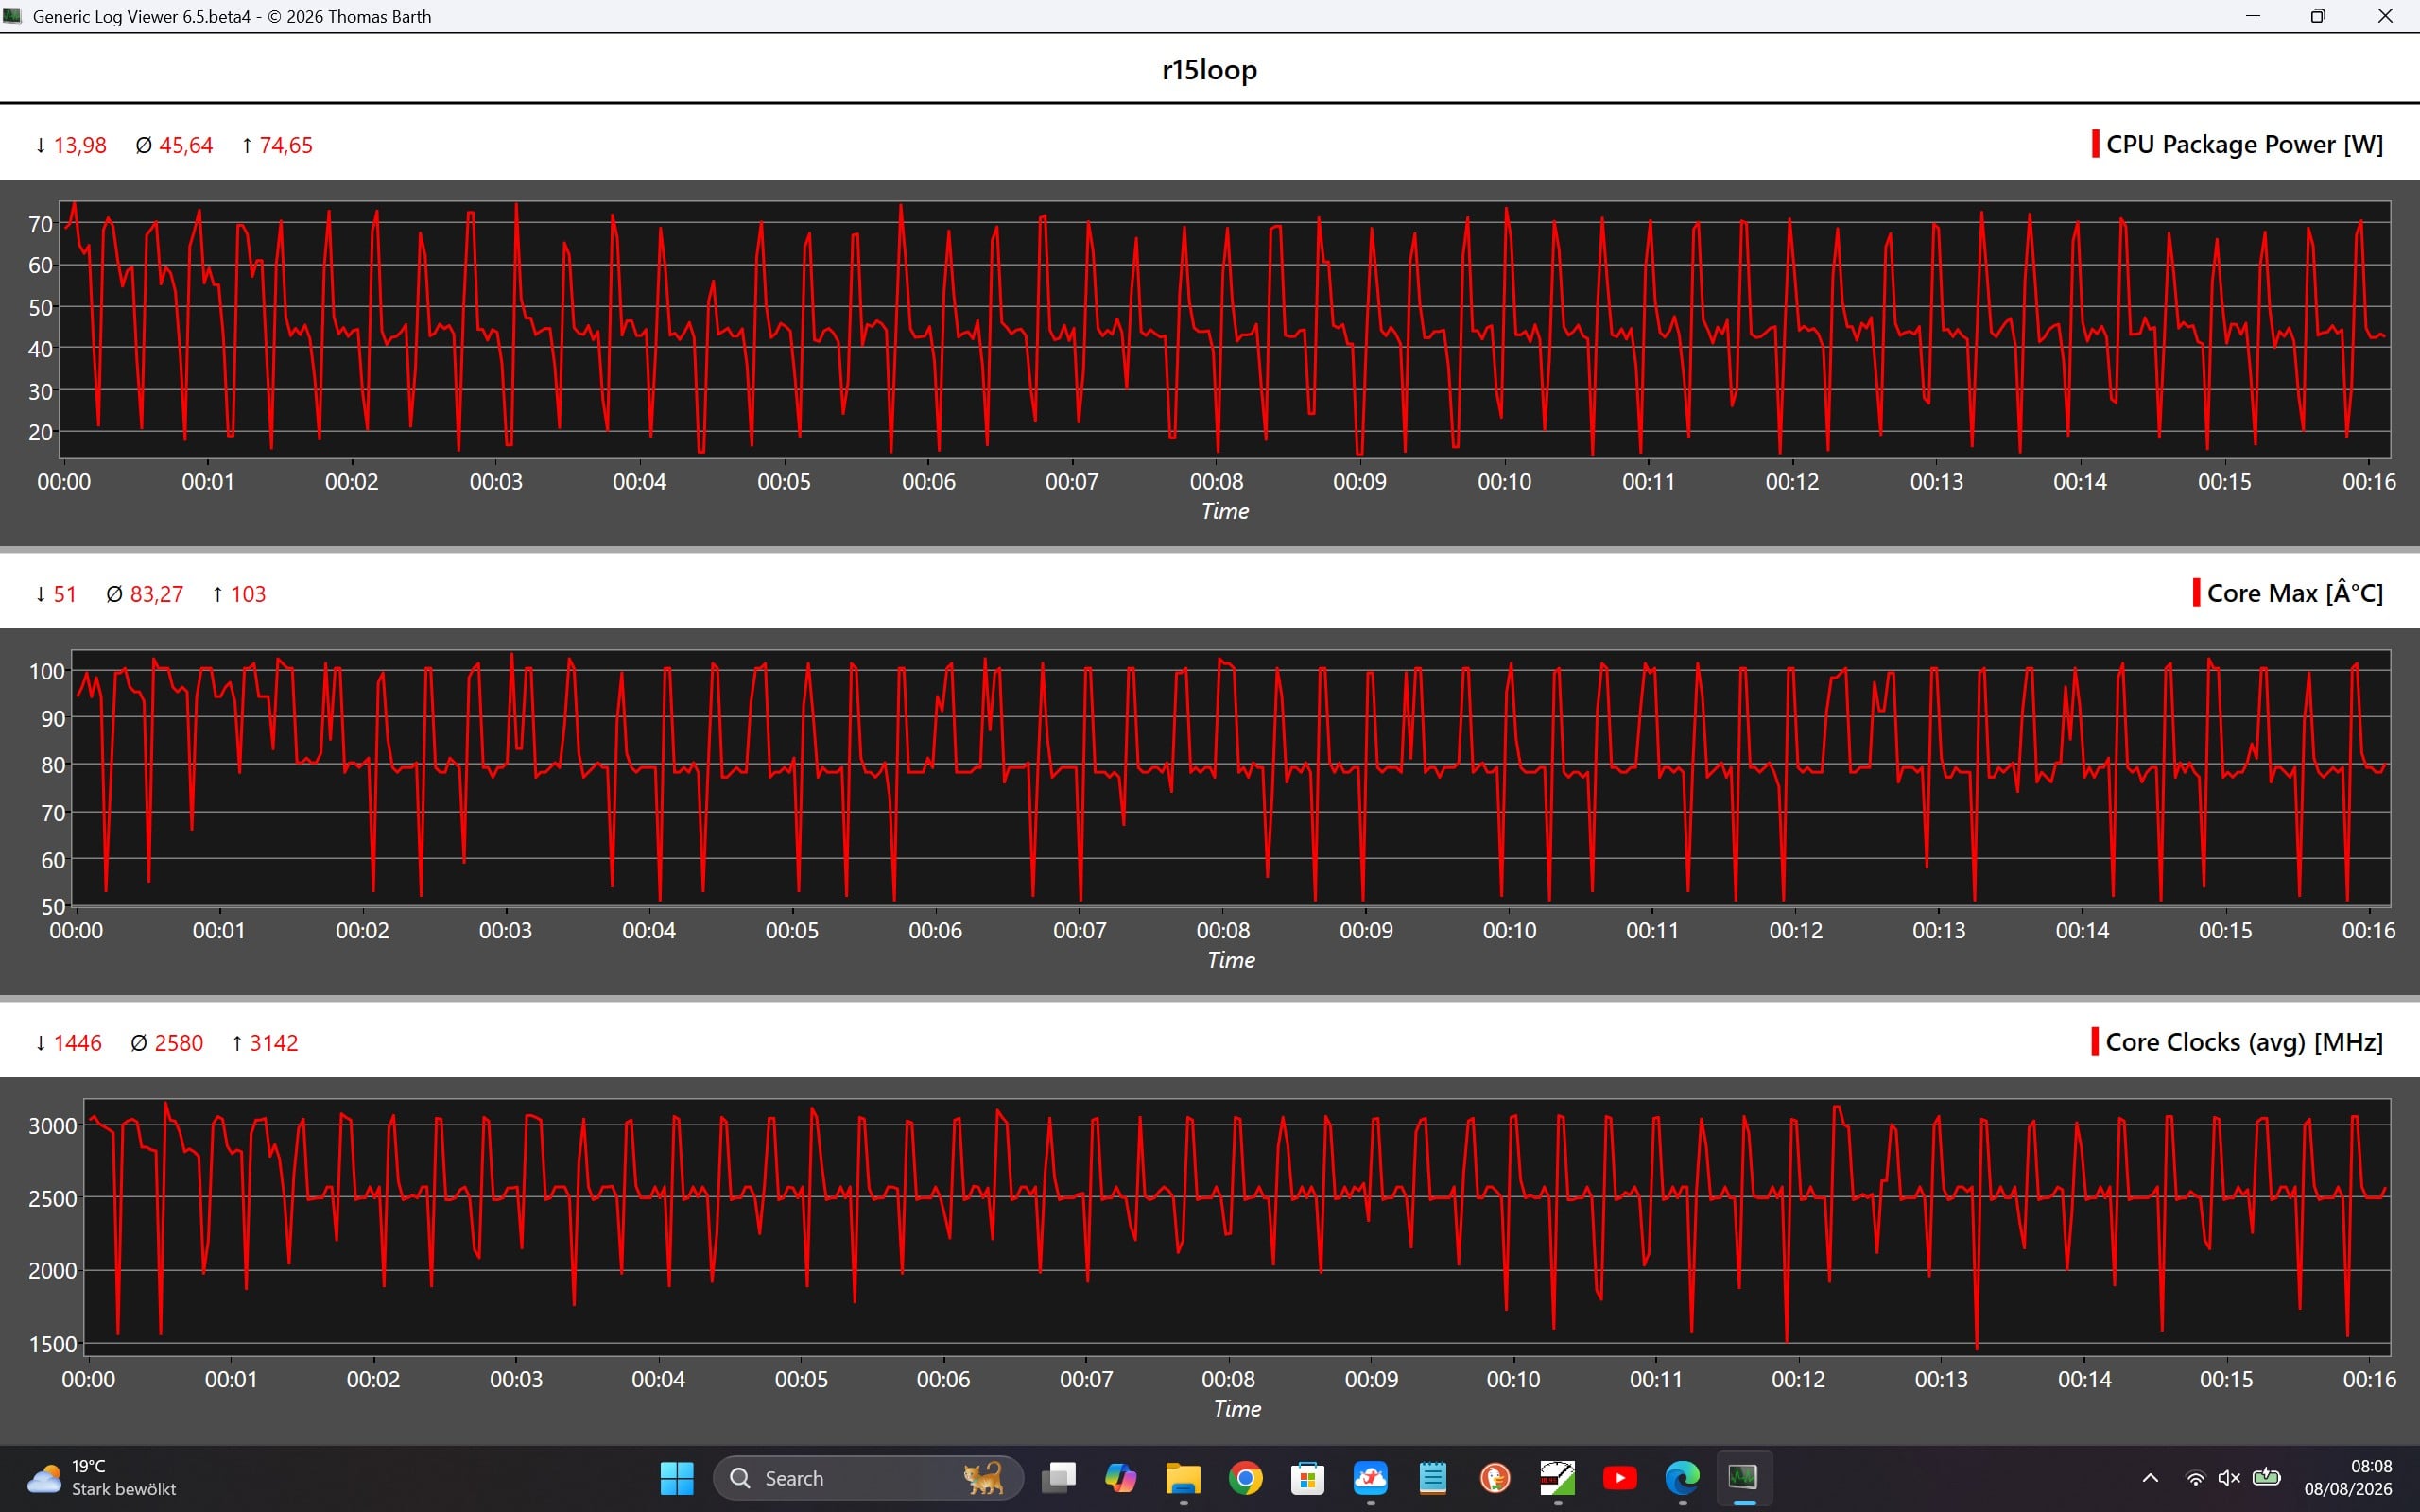The width and height of the screenshot is (2420, 1512).
Task: Click the minimum clock value 1446
Action: point(78,1043)
